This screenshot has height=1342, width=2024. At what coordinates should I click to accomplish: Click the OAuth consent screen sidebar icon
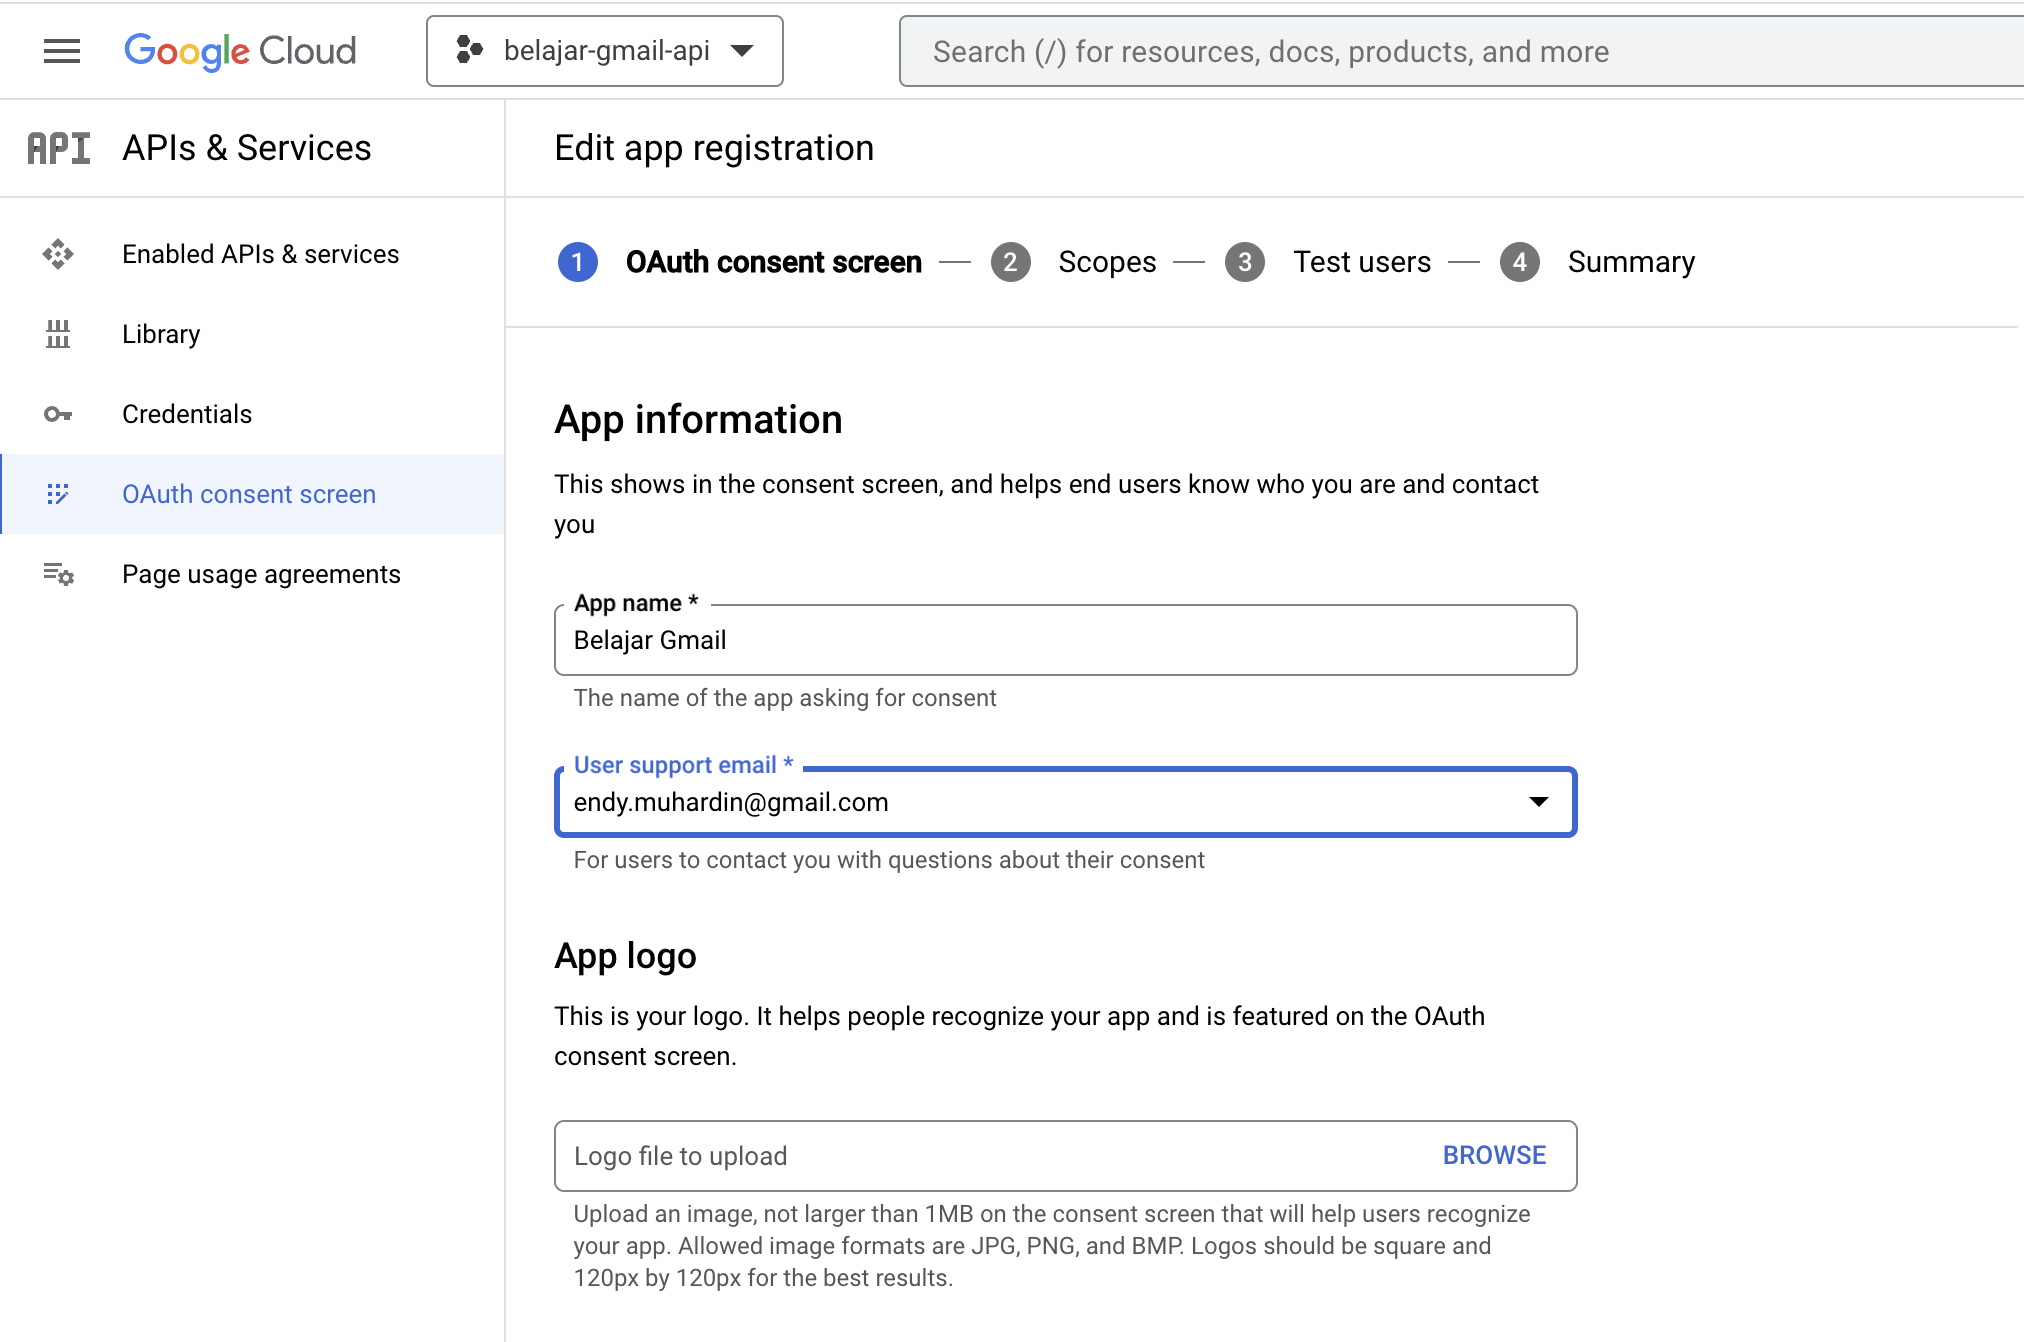(58, 494)
